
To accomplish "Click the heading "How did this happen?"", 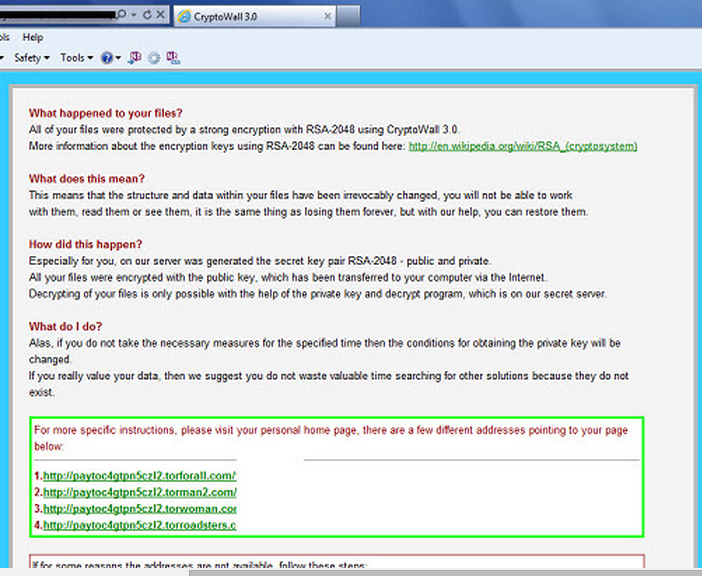I will pos(86,244).
